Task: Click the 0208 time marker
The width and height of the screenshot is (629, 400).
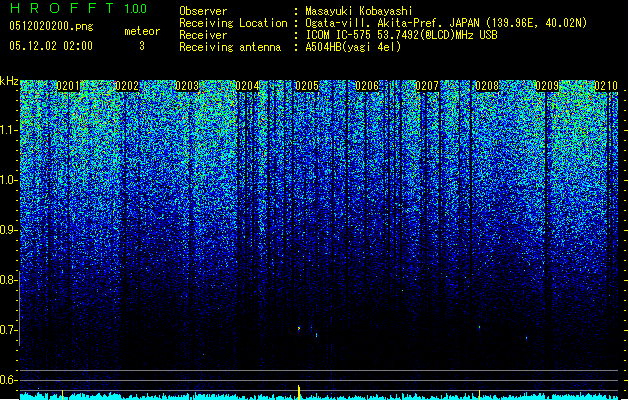Action: pos(487,86)
